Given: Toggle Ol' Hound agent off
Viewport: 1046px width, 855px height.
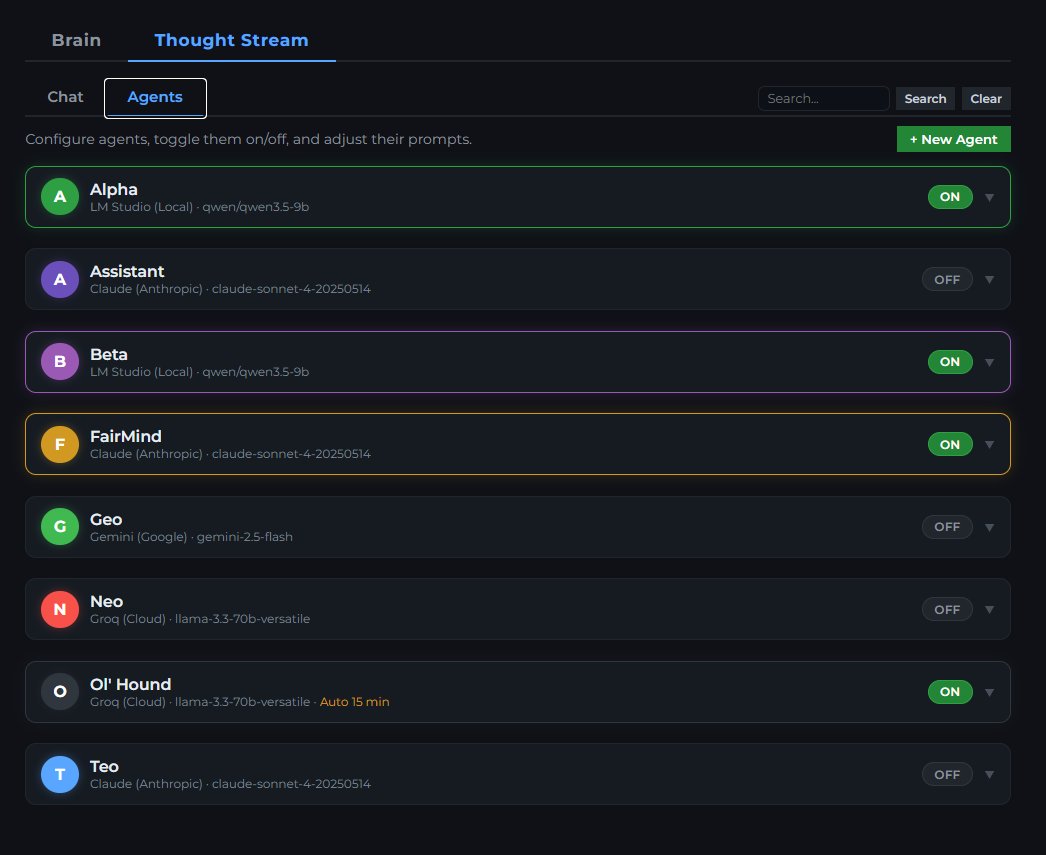Looking at the screenshot, I should [x=950, y=692].
